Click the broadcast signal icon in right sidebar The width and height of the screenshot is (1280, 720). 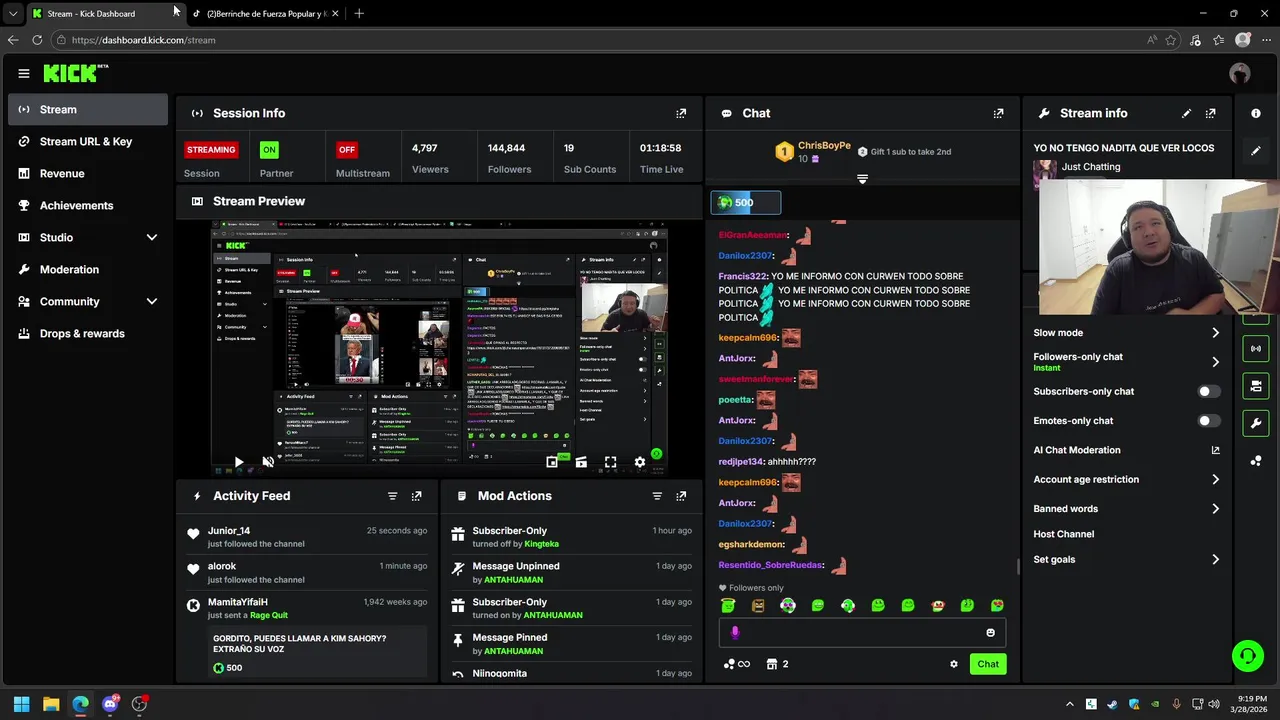tap(1256, 348)
